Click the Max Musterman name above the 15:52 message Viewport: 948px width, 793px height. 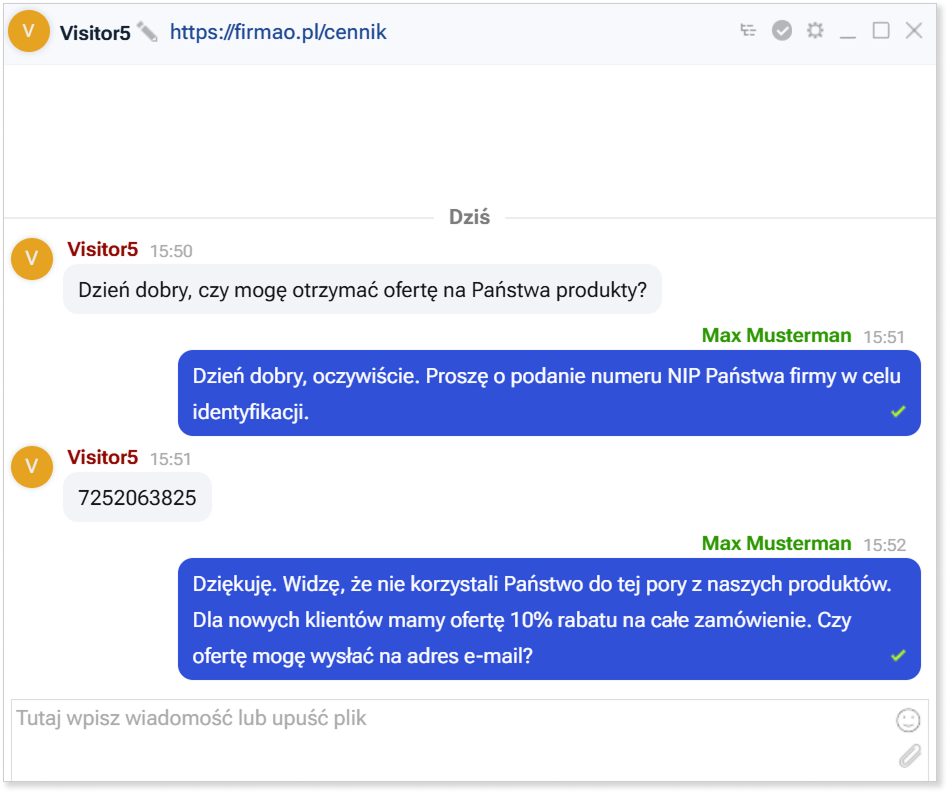tap(776, 544)
